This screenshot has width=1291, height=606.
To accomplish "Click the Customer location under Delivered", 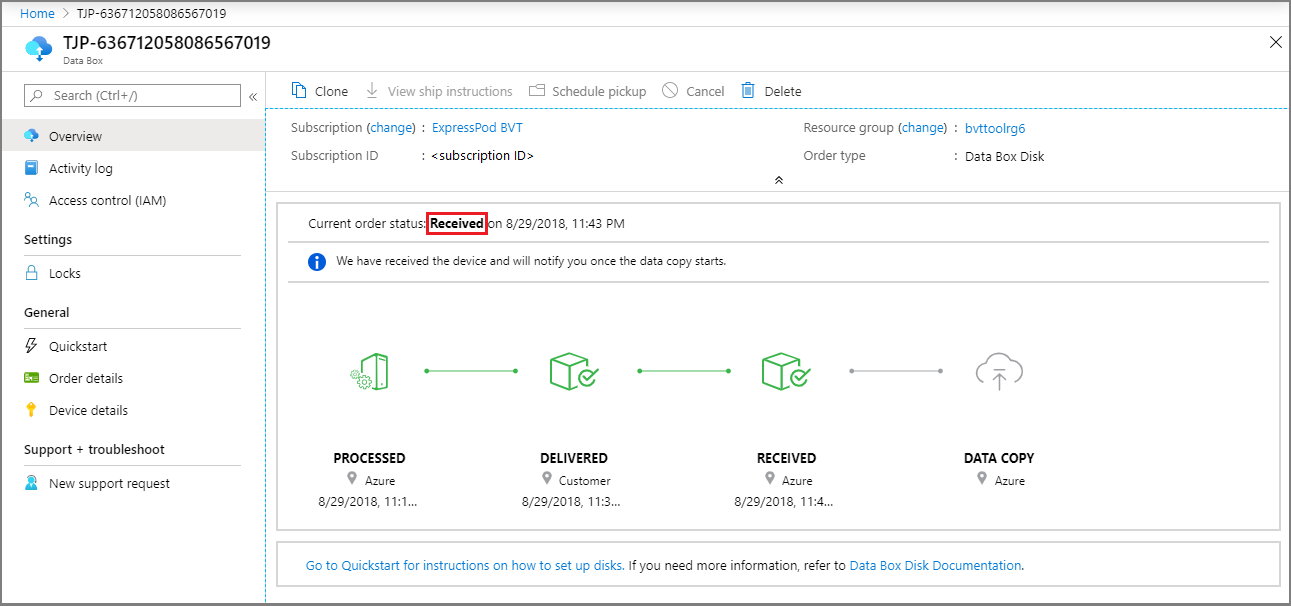I will click(585, 481).
